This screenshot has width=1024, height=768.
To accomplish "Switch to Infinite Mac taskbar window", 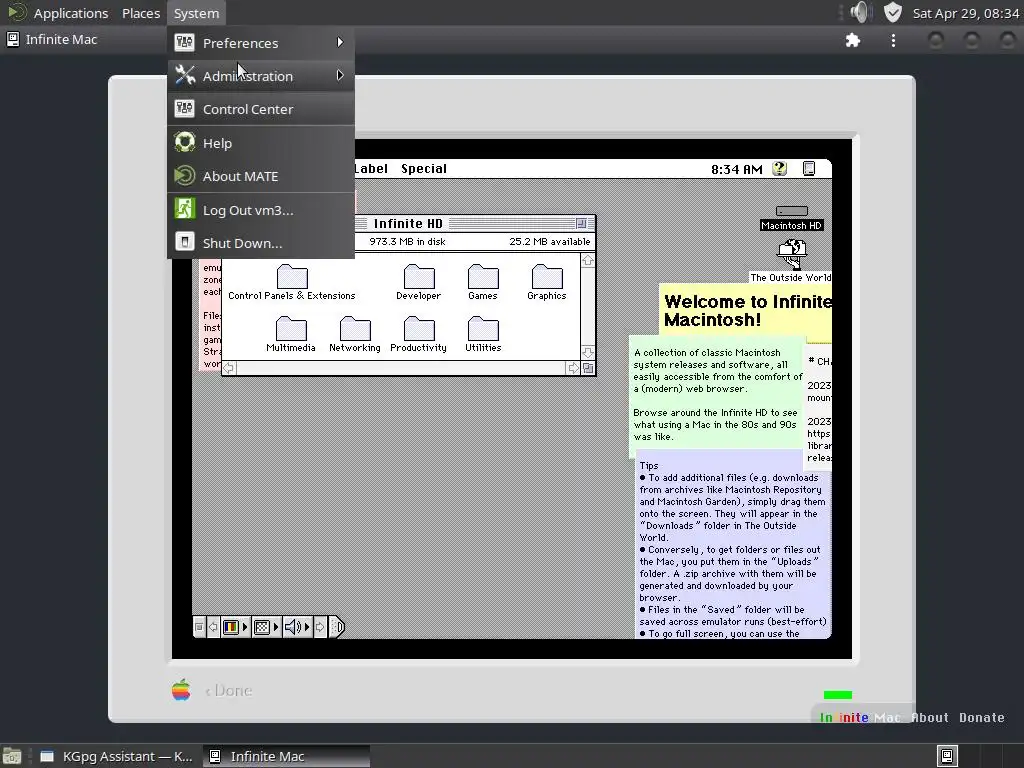I will [286, 756].
